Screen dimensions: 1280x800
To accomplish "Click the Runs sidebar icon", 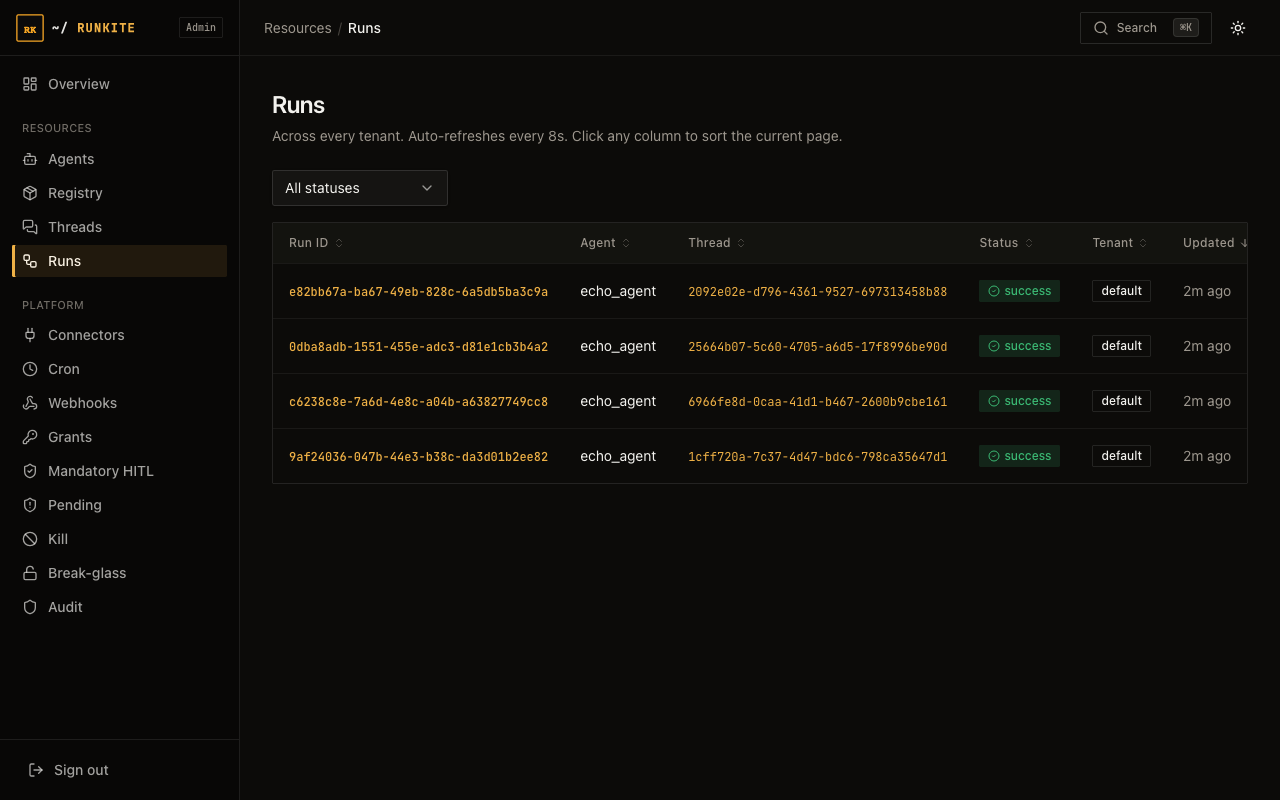I will (30, 261).
